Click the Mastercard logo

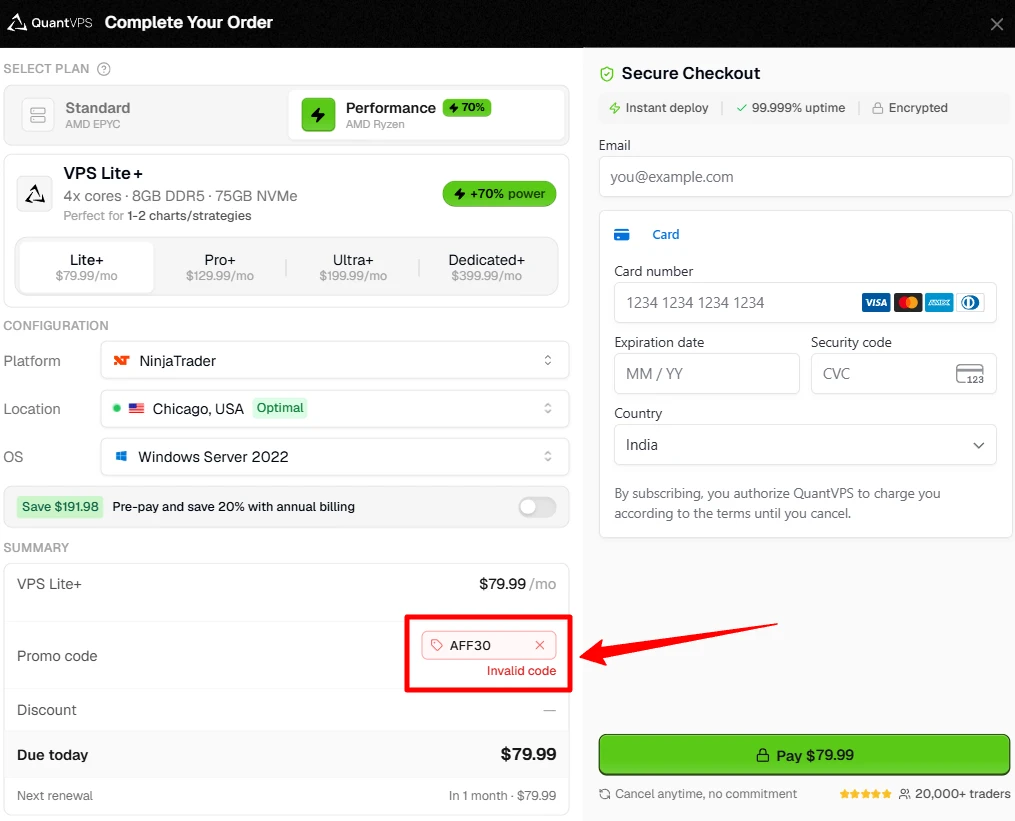point(908,302)
